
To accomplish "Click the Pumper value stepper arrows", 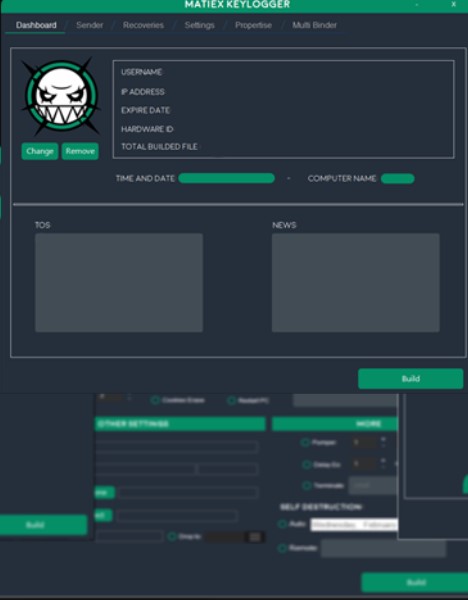I will pos(383,442).
